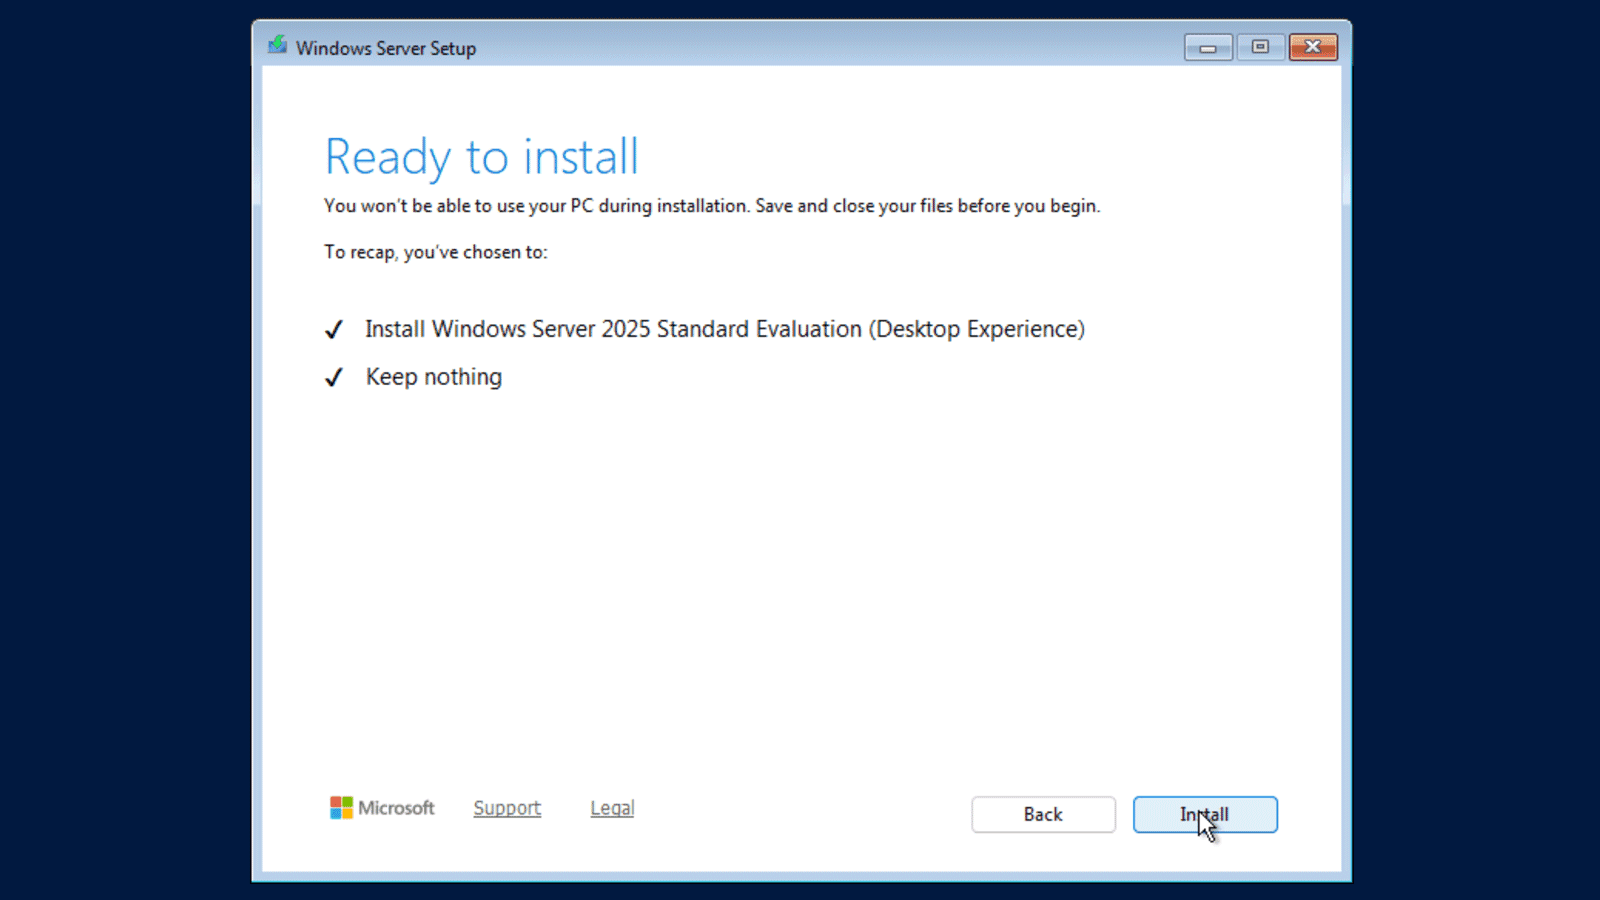Screen dimensions: 1600x900
Task: Click the 'Ready to install' heading
Action: pyautogui.click(x=482, y=157)
